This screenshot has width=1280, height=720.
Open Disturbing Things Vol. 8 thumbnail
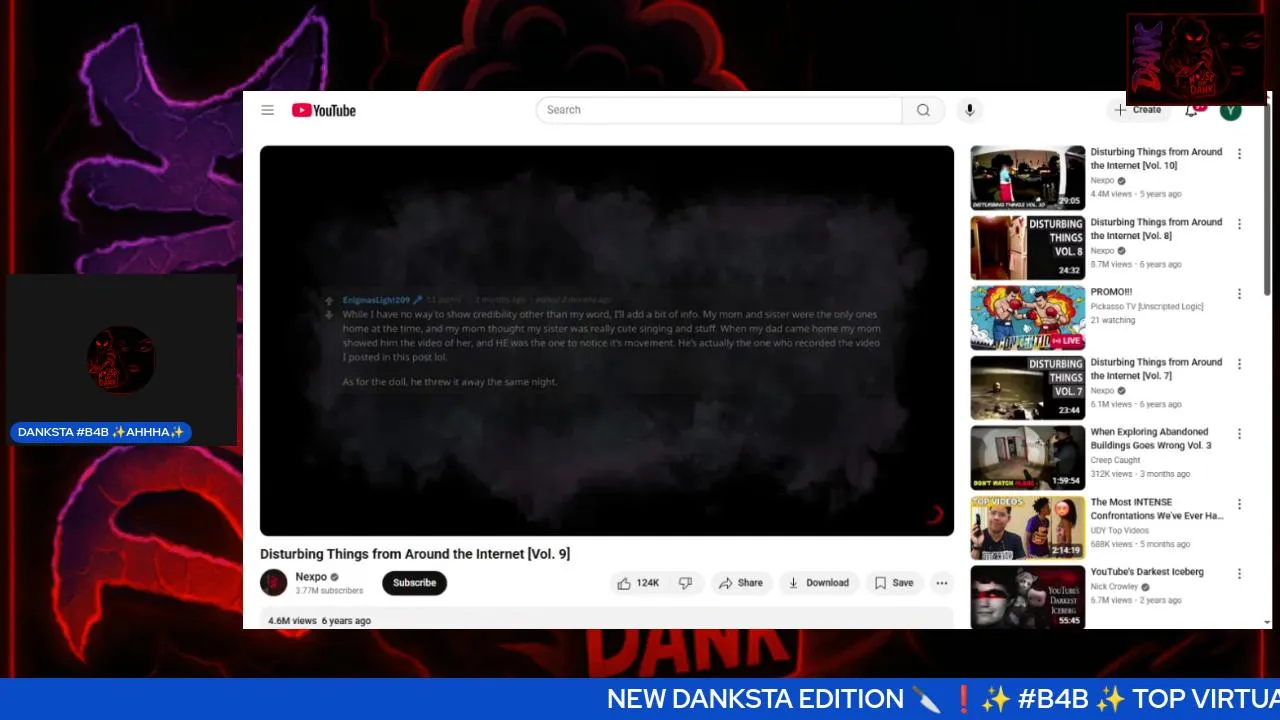pos(1027,248)
